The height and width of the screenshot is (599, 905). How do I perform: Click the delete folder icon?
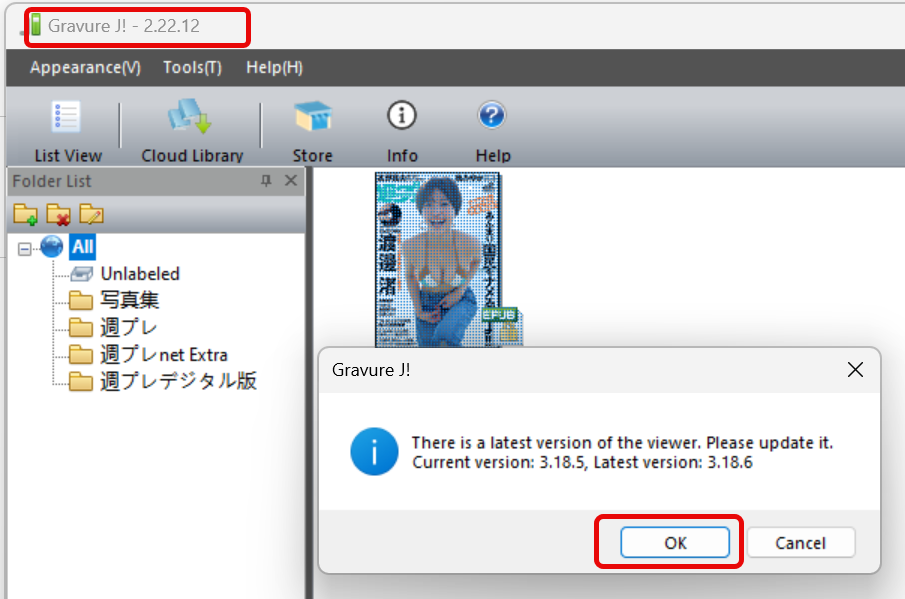click(x=58, y=214)
